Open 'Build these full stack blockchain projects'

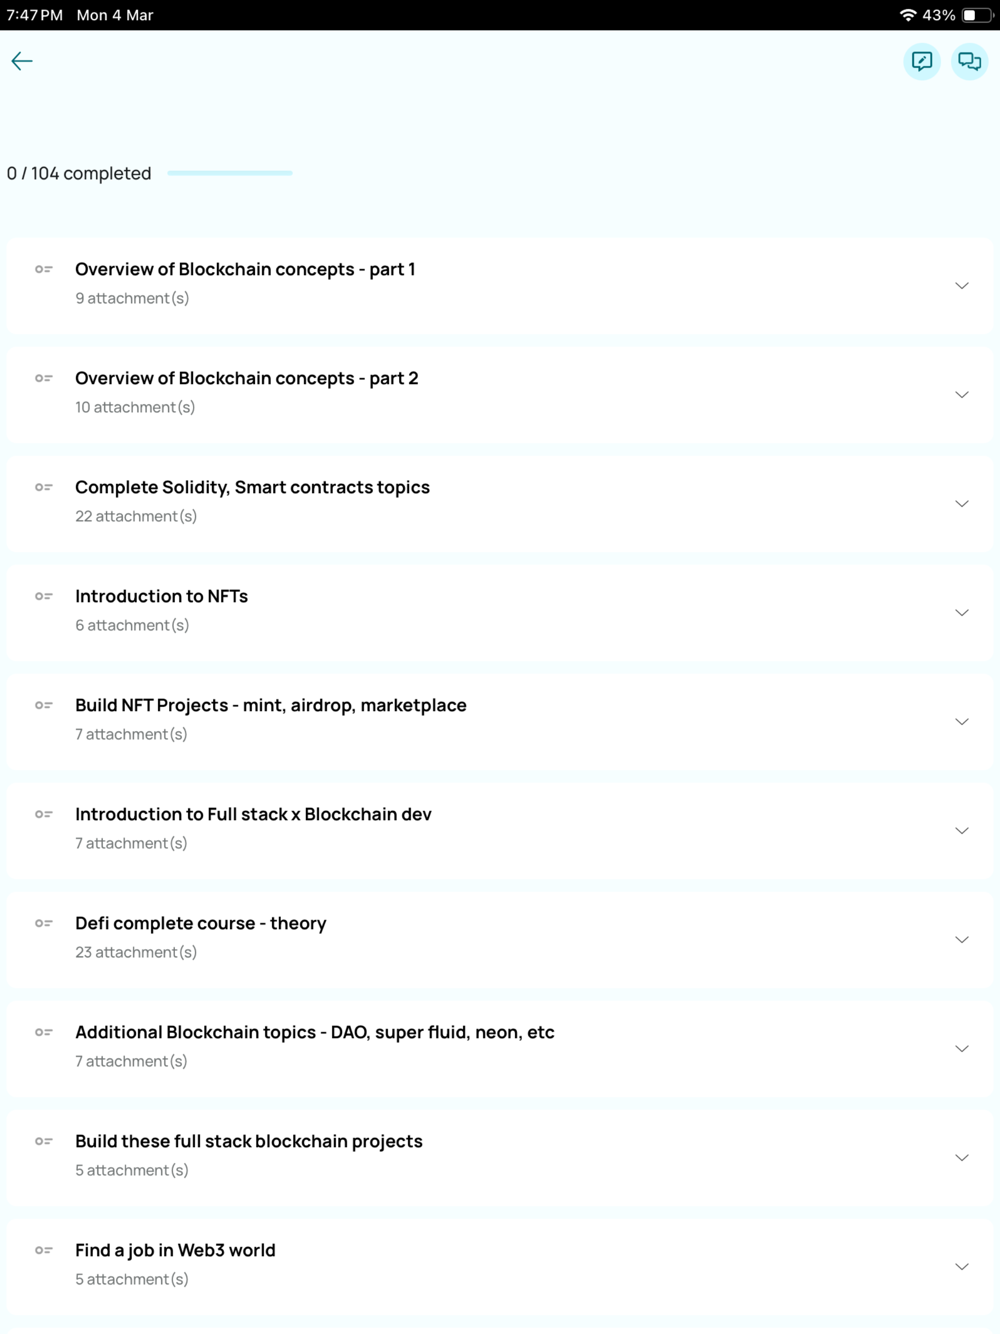coord(249,1141)
